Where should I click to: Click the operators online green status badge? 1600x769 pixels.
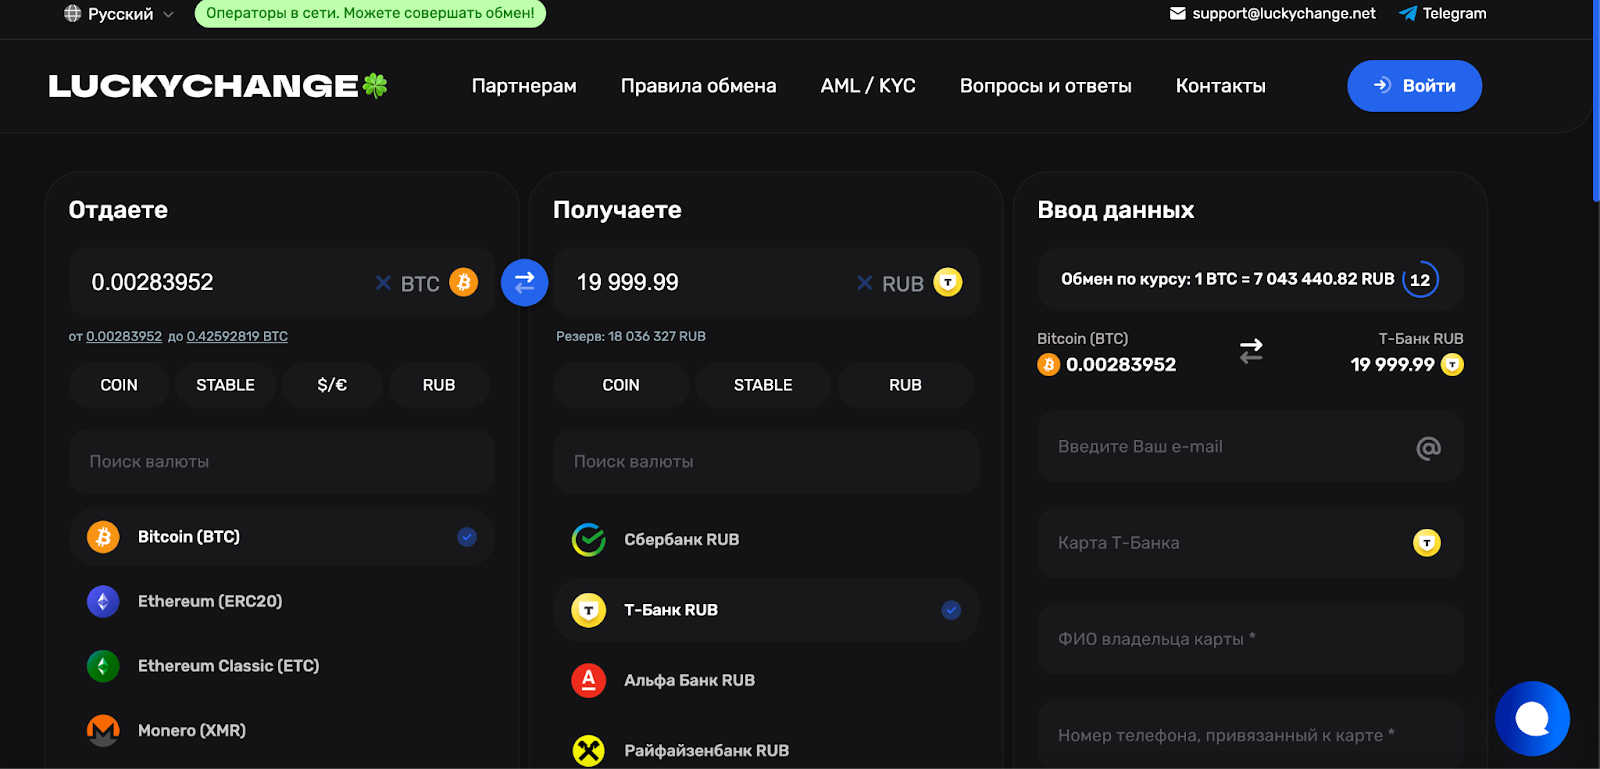(x=370, y=13)
